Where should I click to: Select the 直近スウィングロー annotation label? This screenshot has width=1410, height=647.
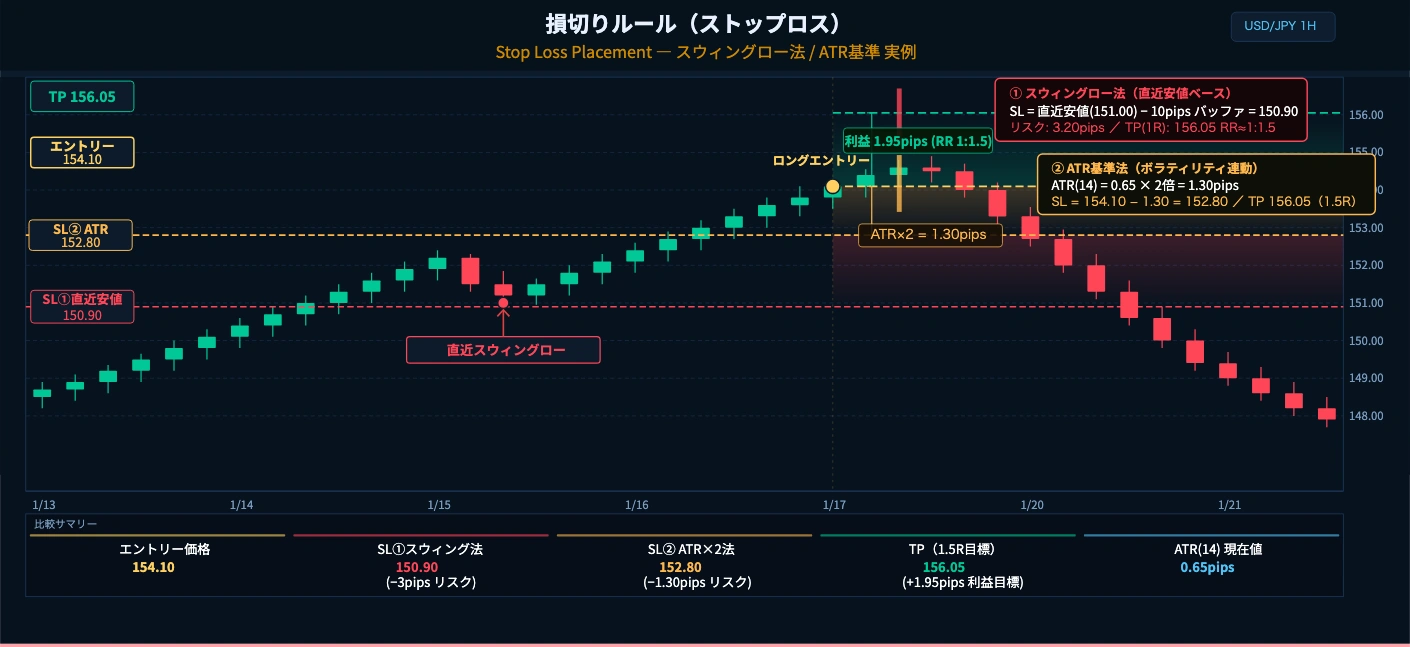click(x=503, y=350)
